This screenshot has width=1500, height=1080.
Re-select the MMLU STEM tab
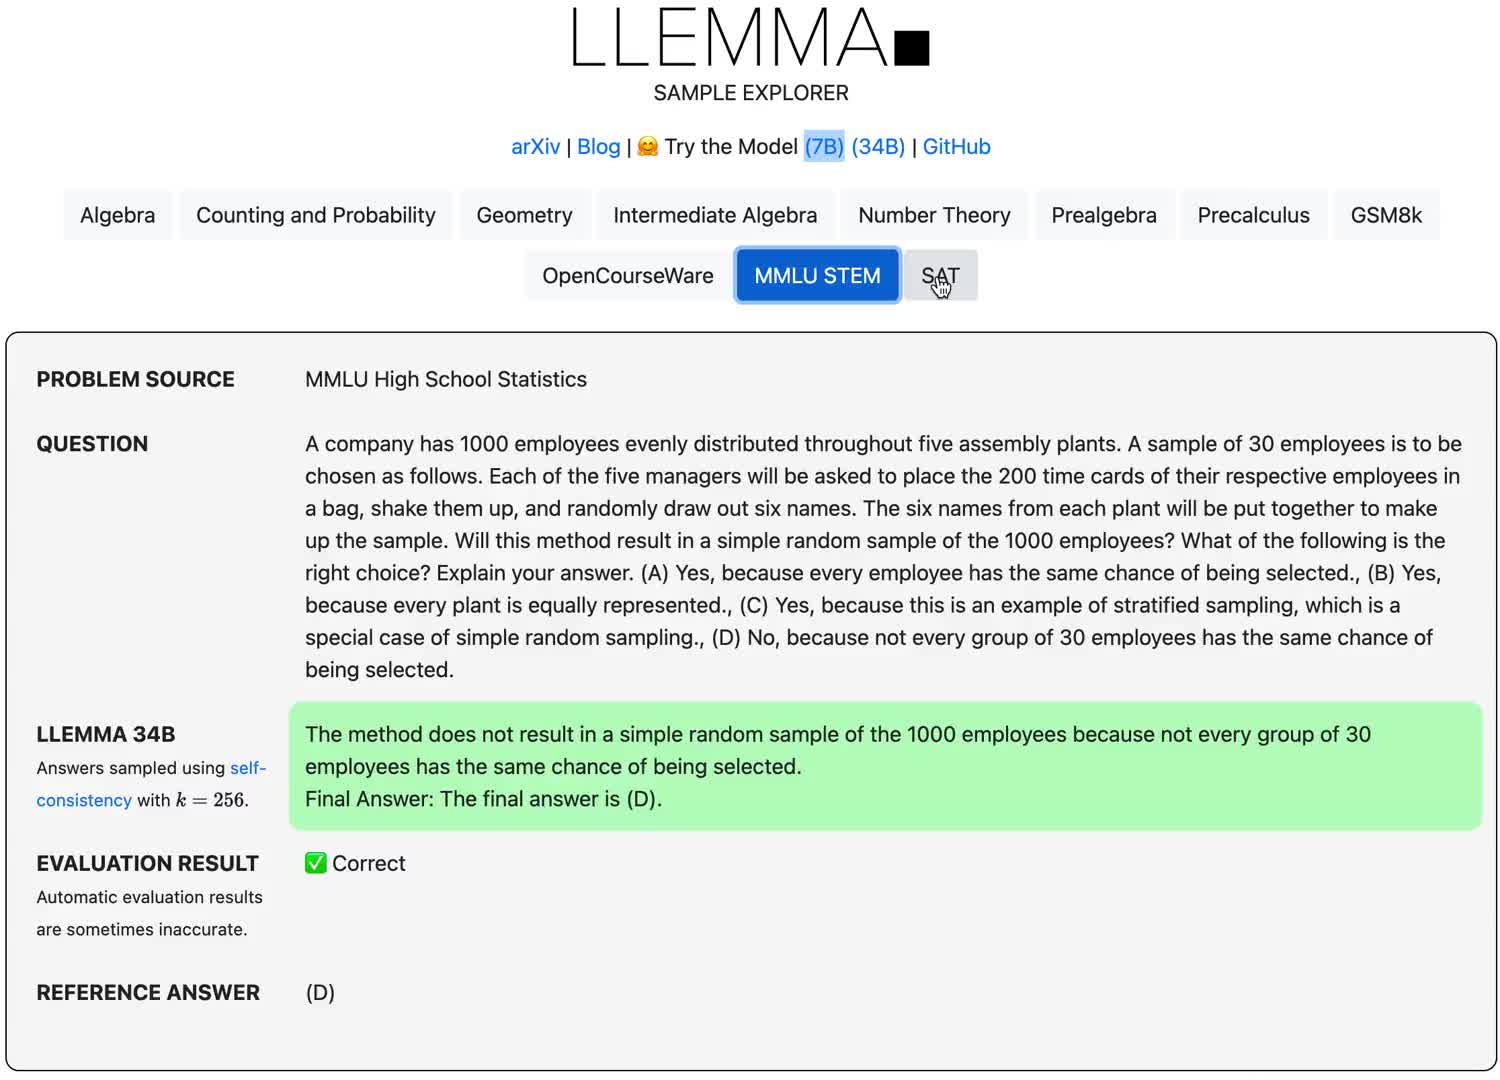[817, 275]
